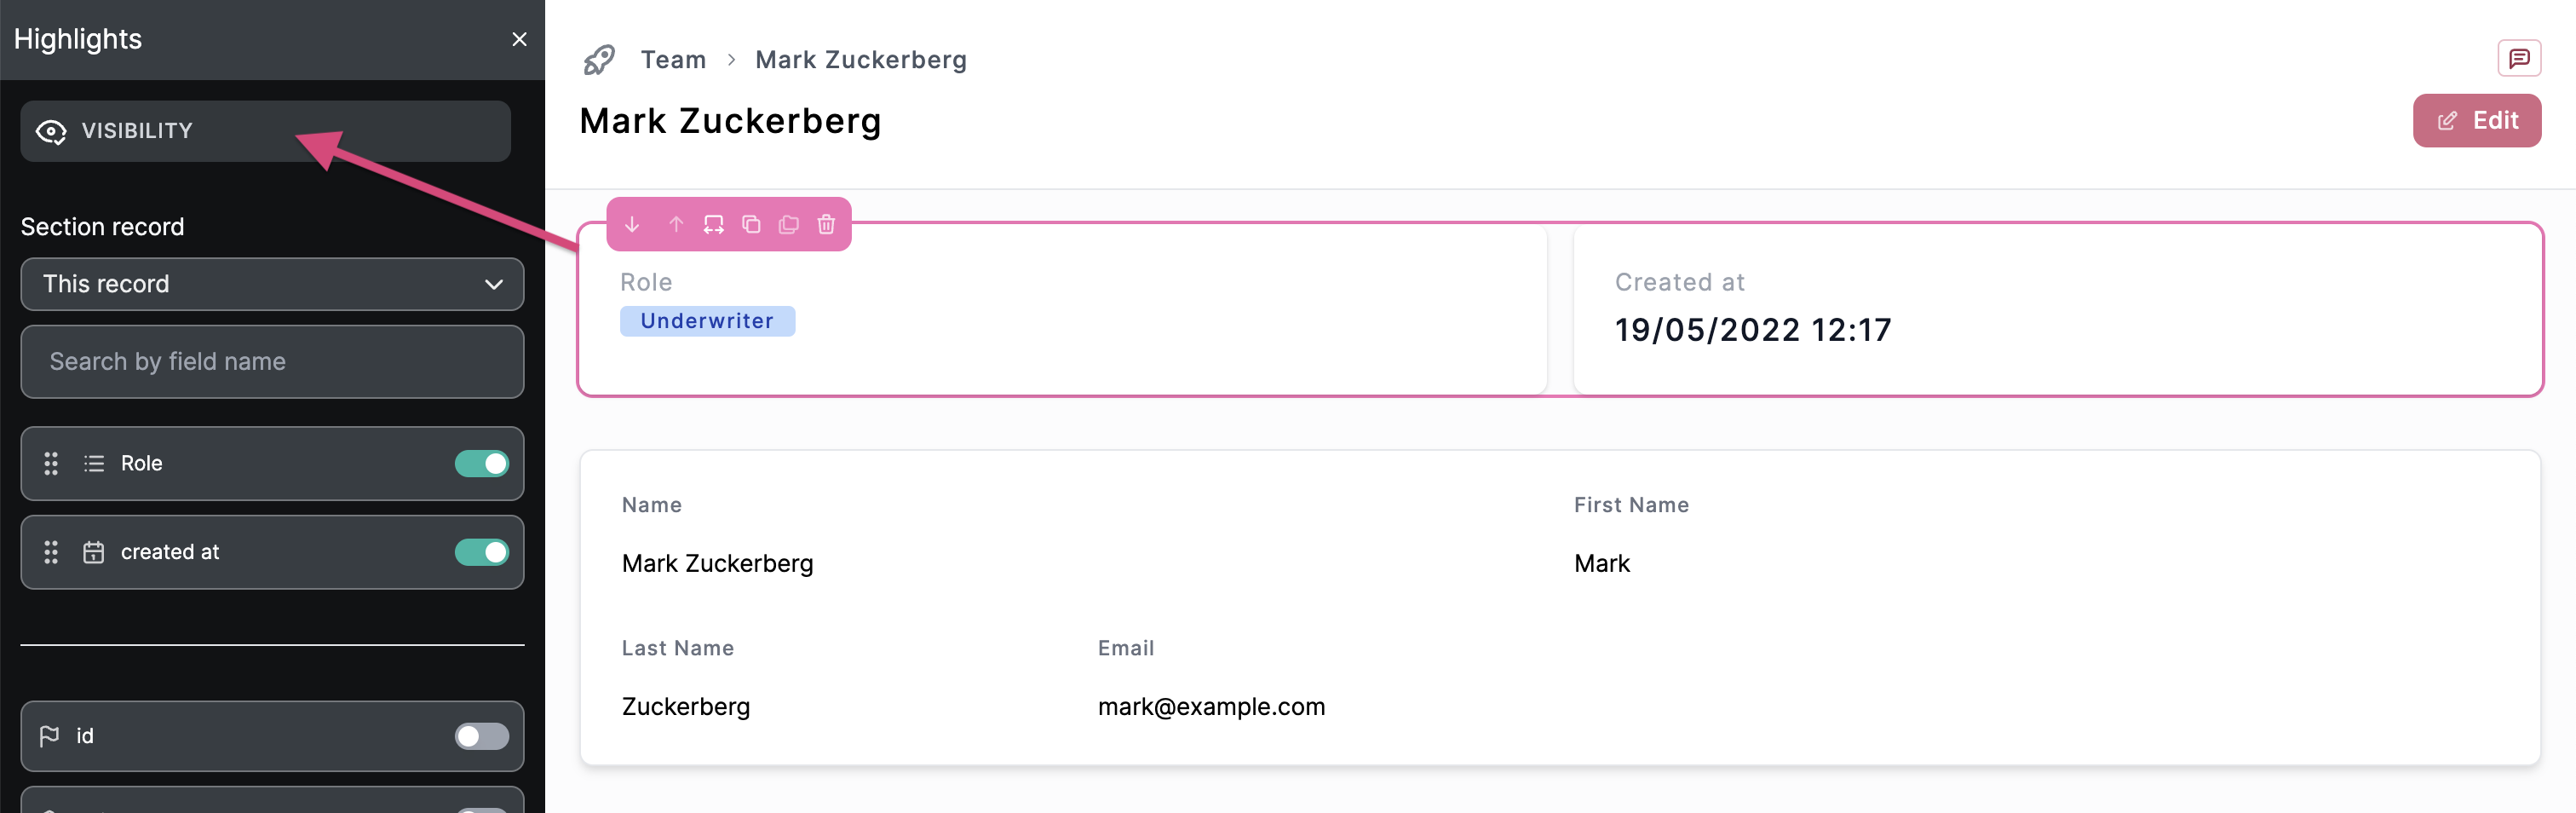
Task: Duplicate the highlighted section
Action: point(751,224)
